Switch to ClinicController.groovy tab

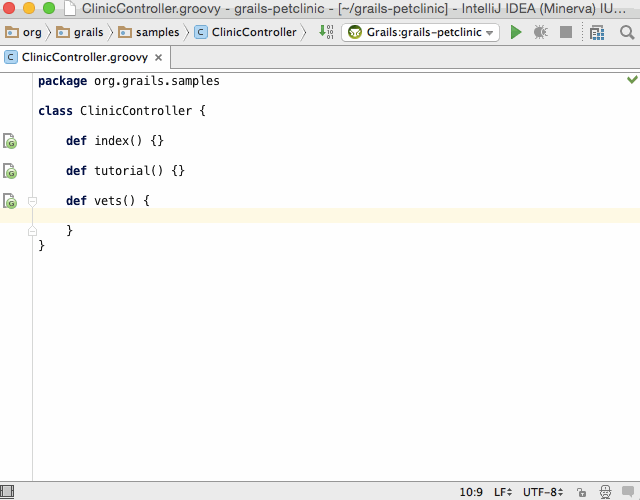pyautogui.click(x=84, y=58)
